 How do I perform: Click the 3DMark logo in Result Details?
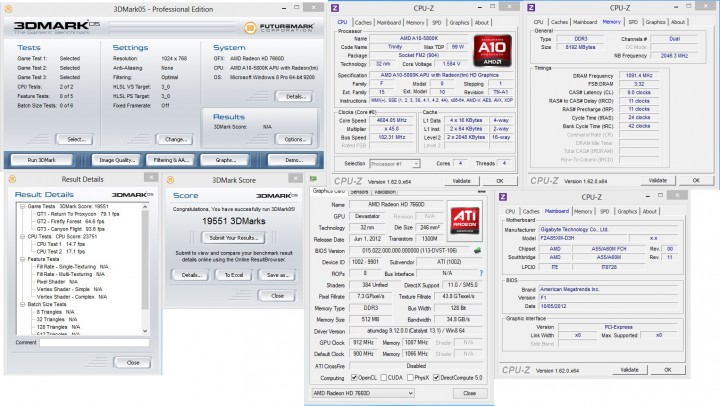[x=132, y=195]
